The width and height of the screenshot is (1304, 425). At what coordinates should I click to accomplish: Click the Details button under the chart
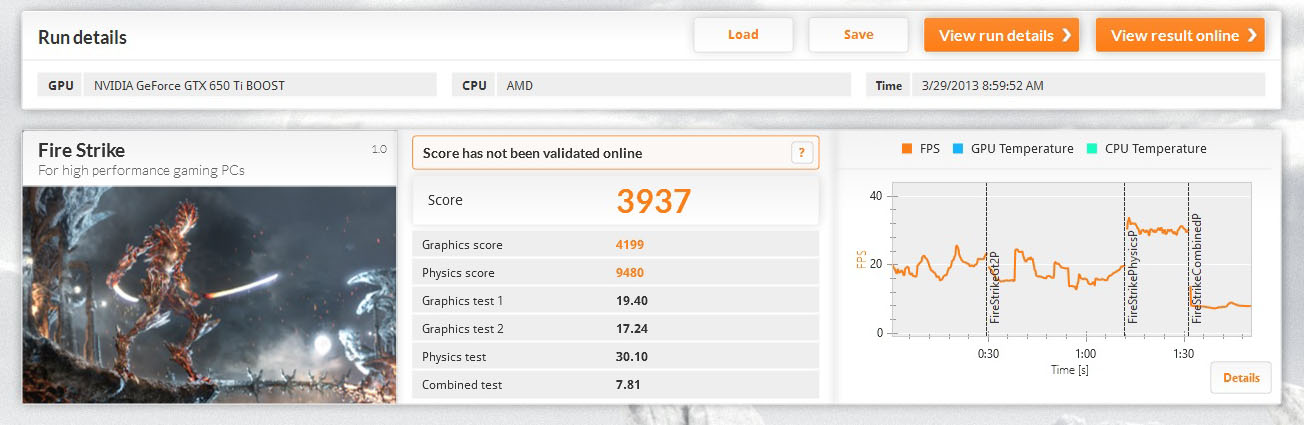pos(1241,378)
